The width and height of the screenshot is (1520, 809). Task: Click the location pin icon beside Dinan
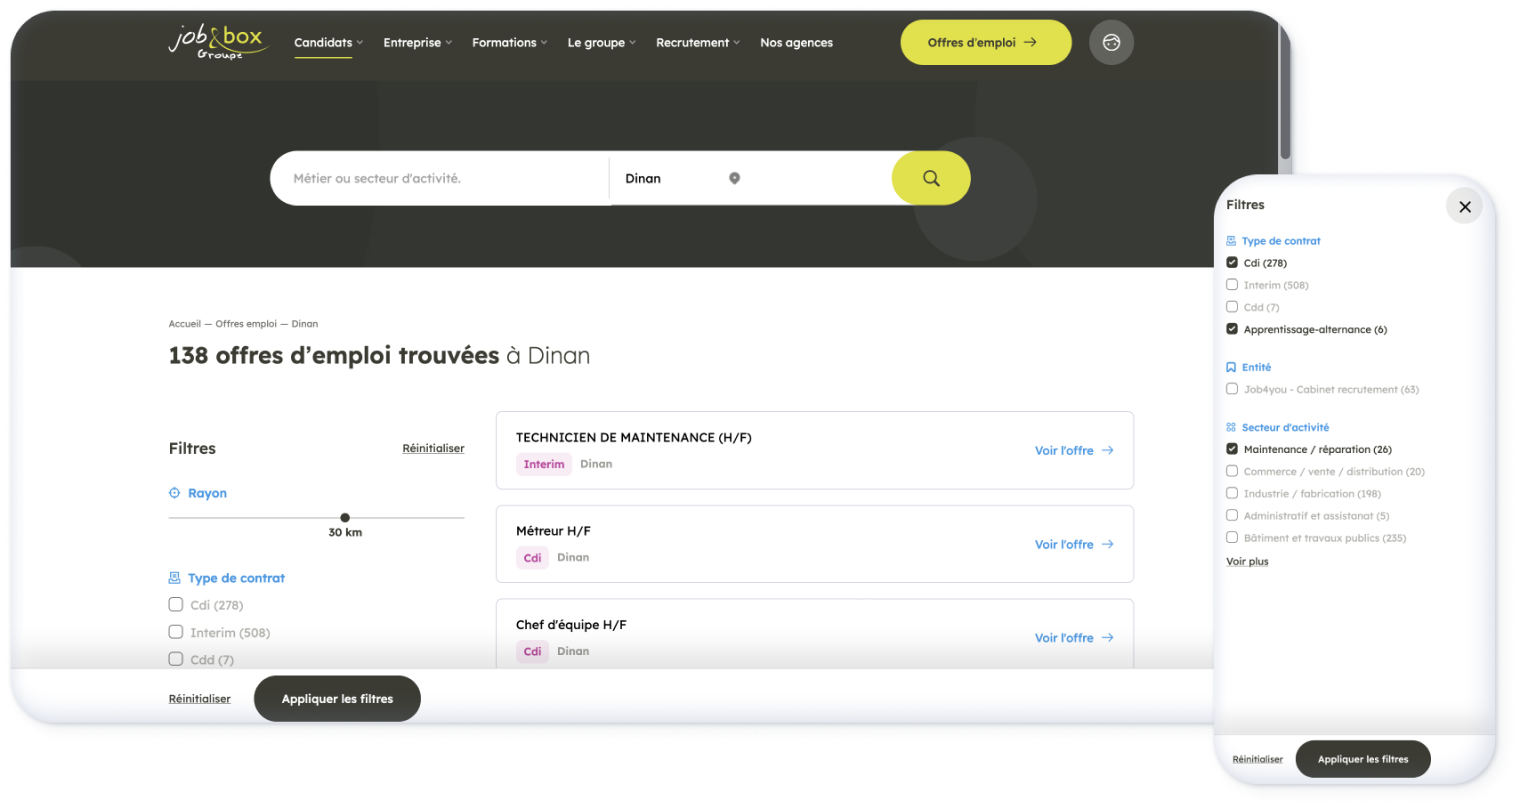[x=734, y=178]
